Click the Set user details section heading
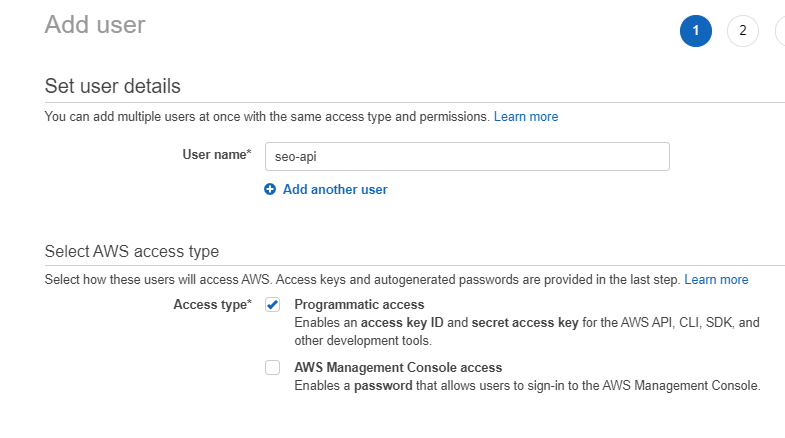This screenshot has height=438, width=785. click(113, 86)
